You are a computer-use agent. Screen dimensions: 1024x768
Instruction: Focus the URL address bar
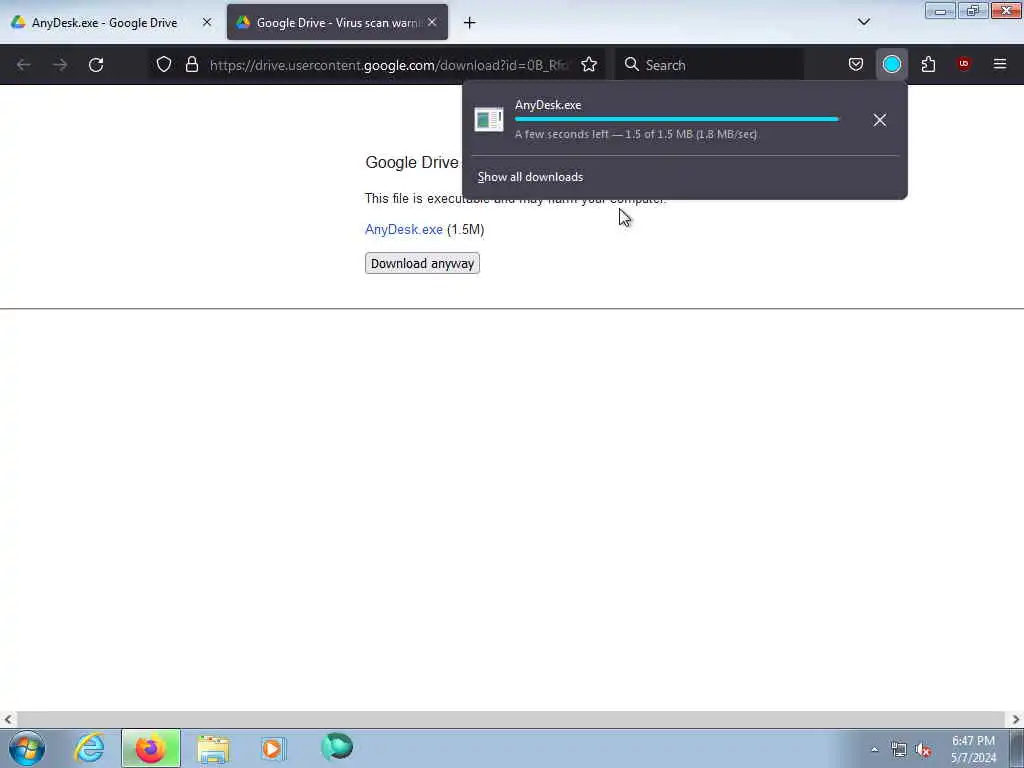389,65
